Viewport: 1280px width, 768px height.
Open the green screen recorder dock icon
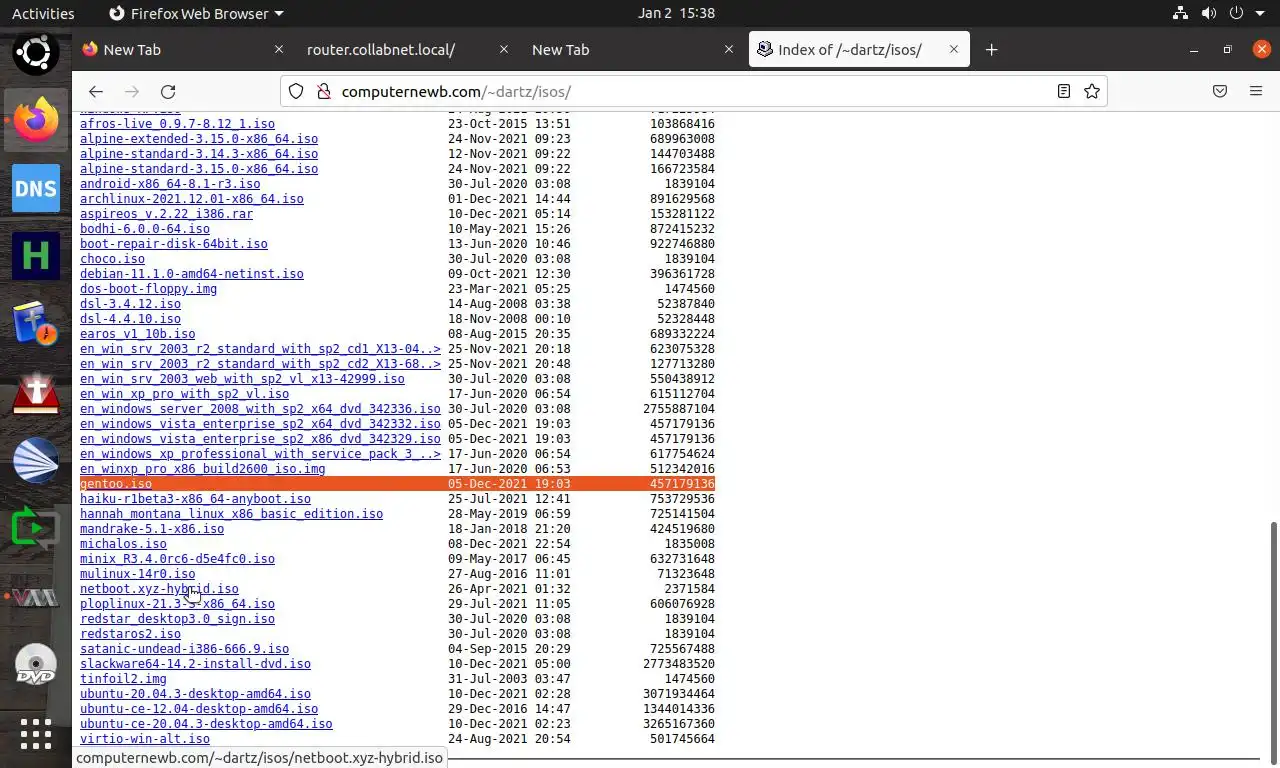point(36,528)
